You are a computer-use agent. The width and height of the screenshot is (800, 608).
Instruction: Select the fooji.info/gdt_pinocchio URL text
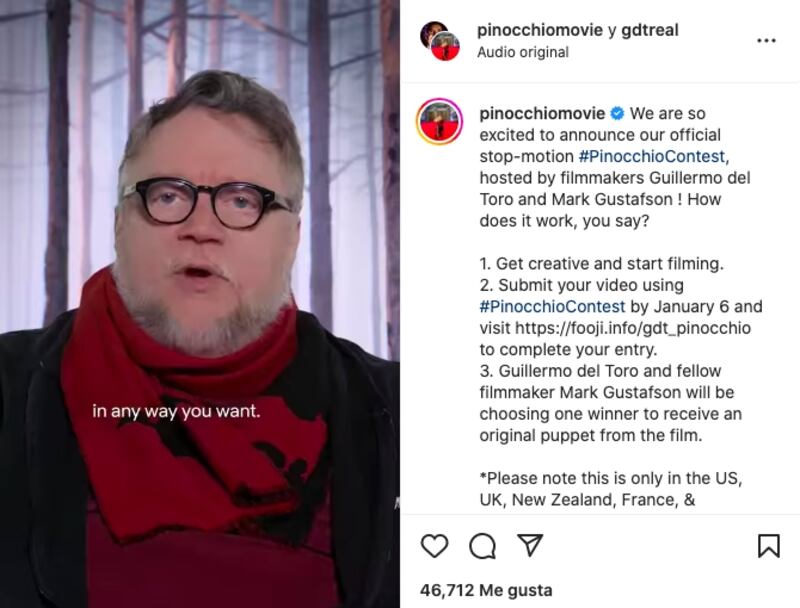point(633,327)
